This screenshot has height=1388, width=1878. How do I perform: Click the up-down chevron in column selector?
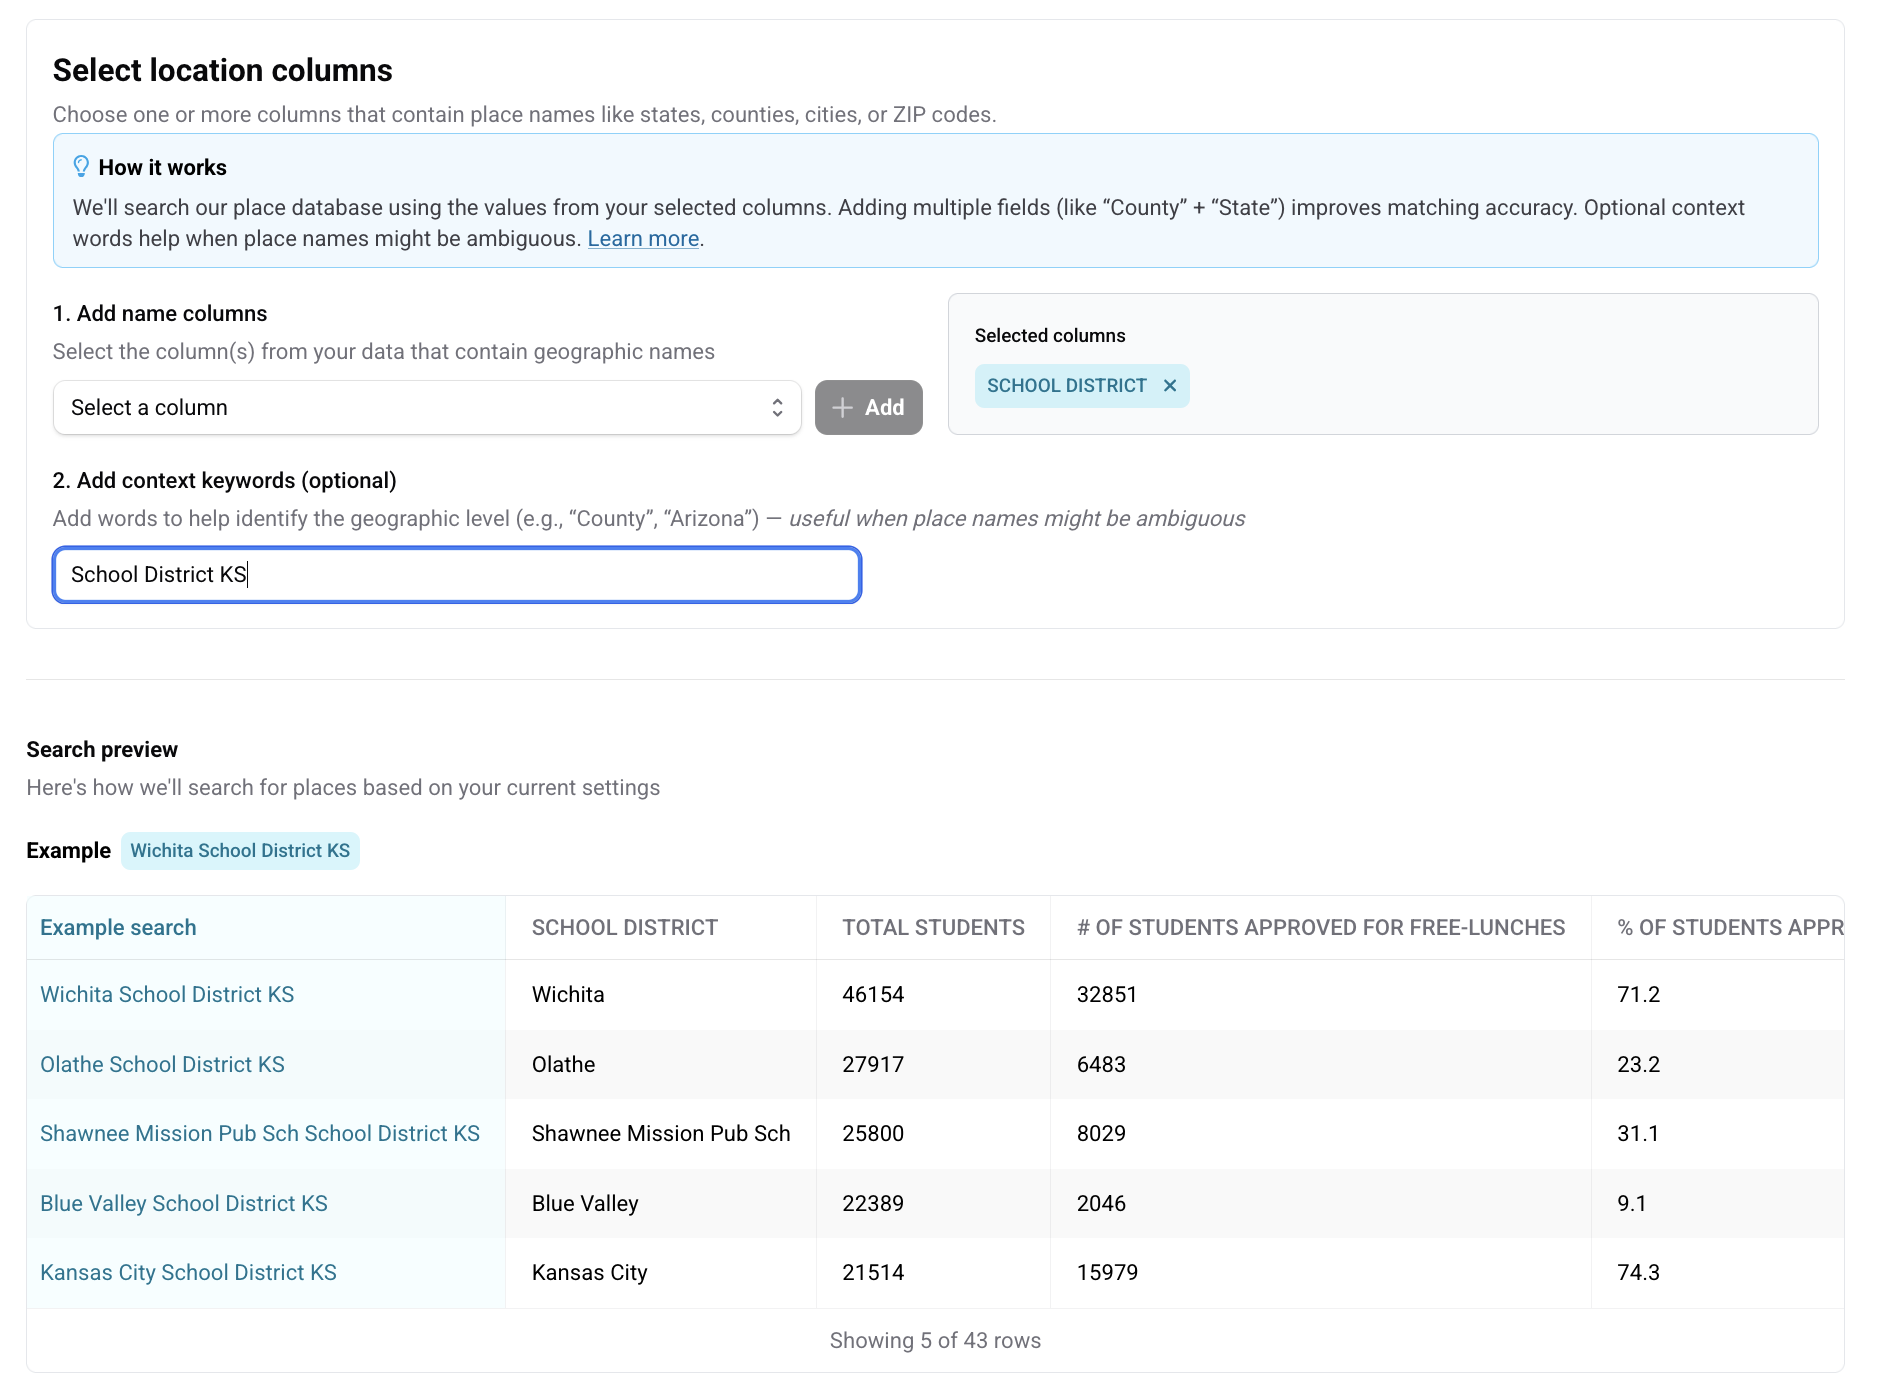pos(777,408)
